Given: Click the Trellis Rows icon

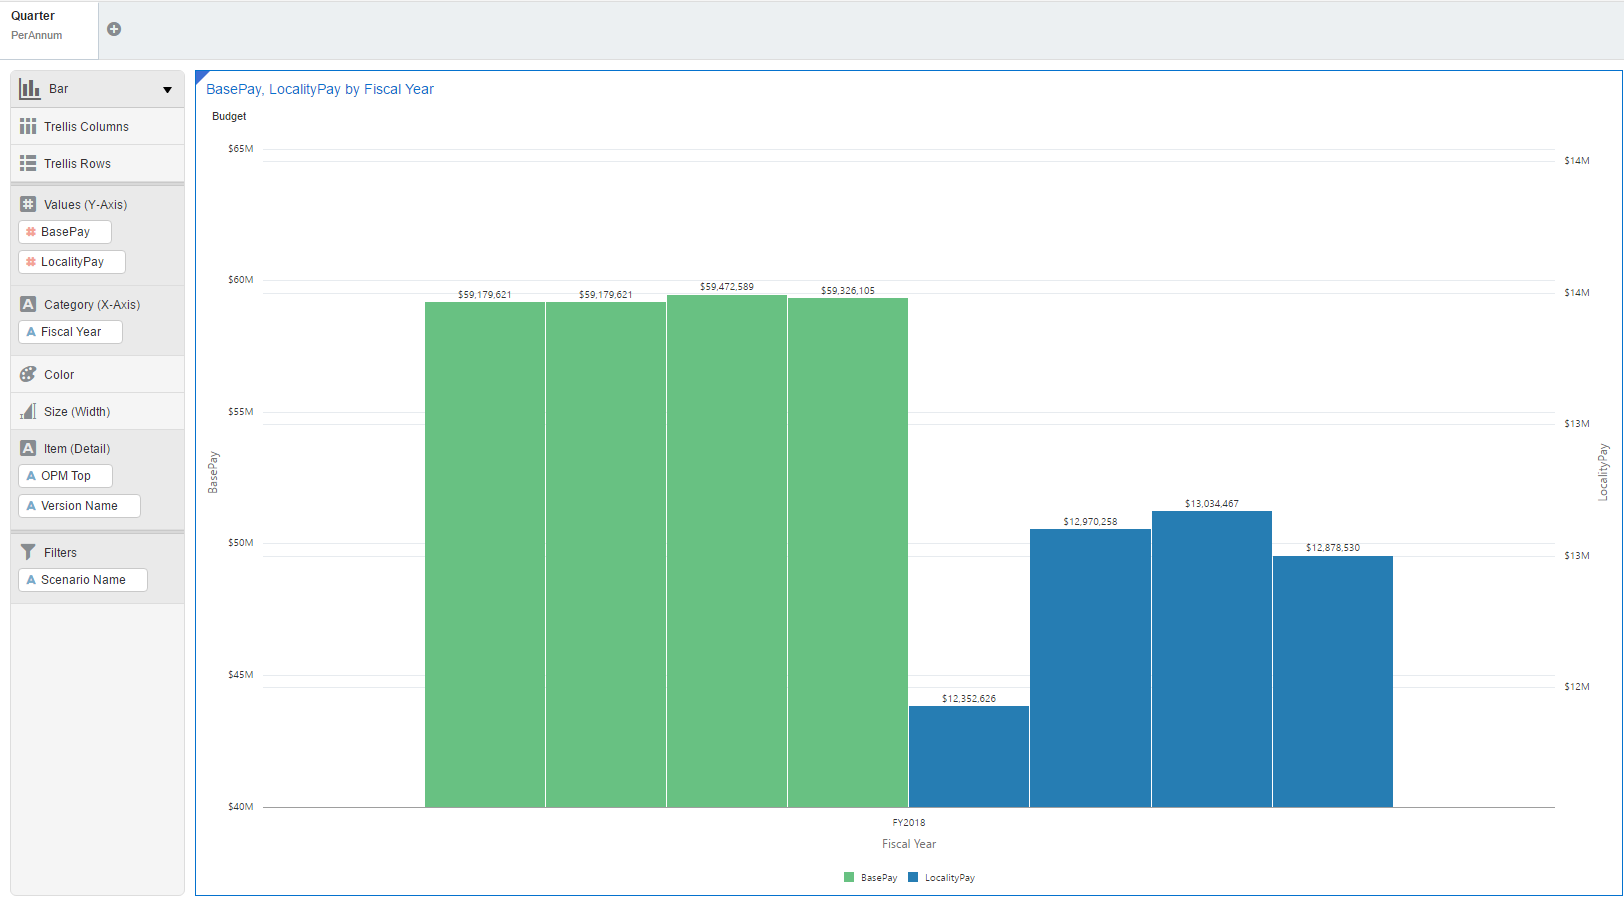Looking at the screenshot, I should 28,164.
